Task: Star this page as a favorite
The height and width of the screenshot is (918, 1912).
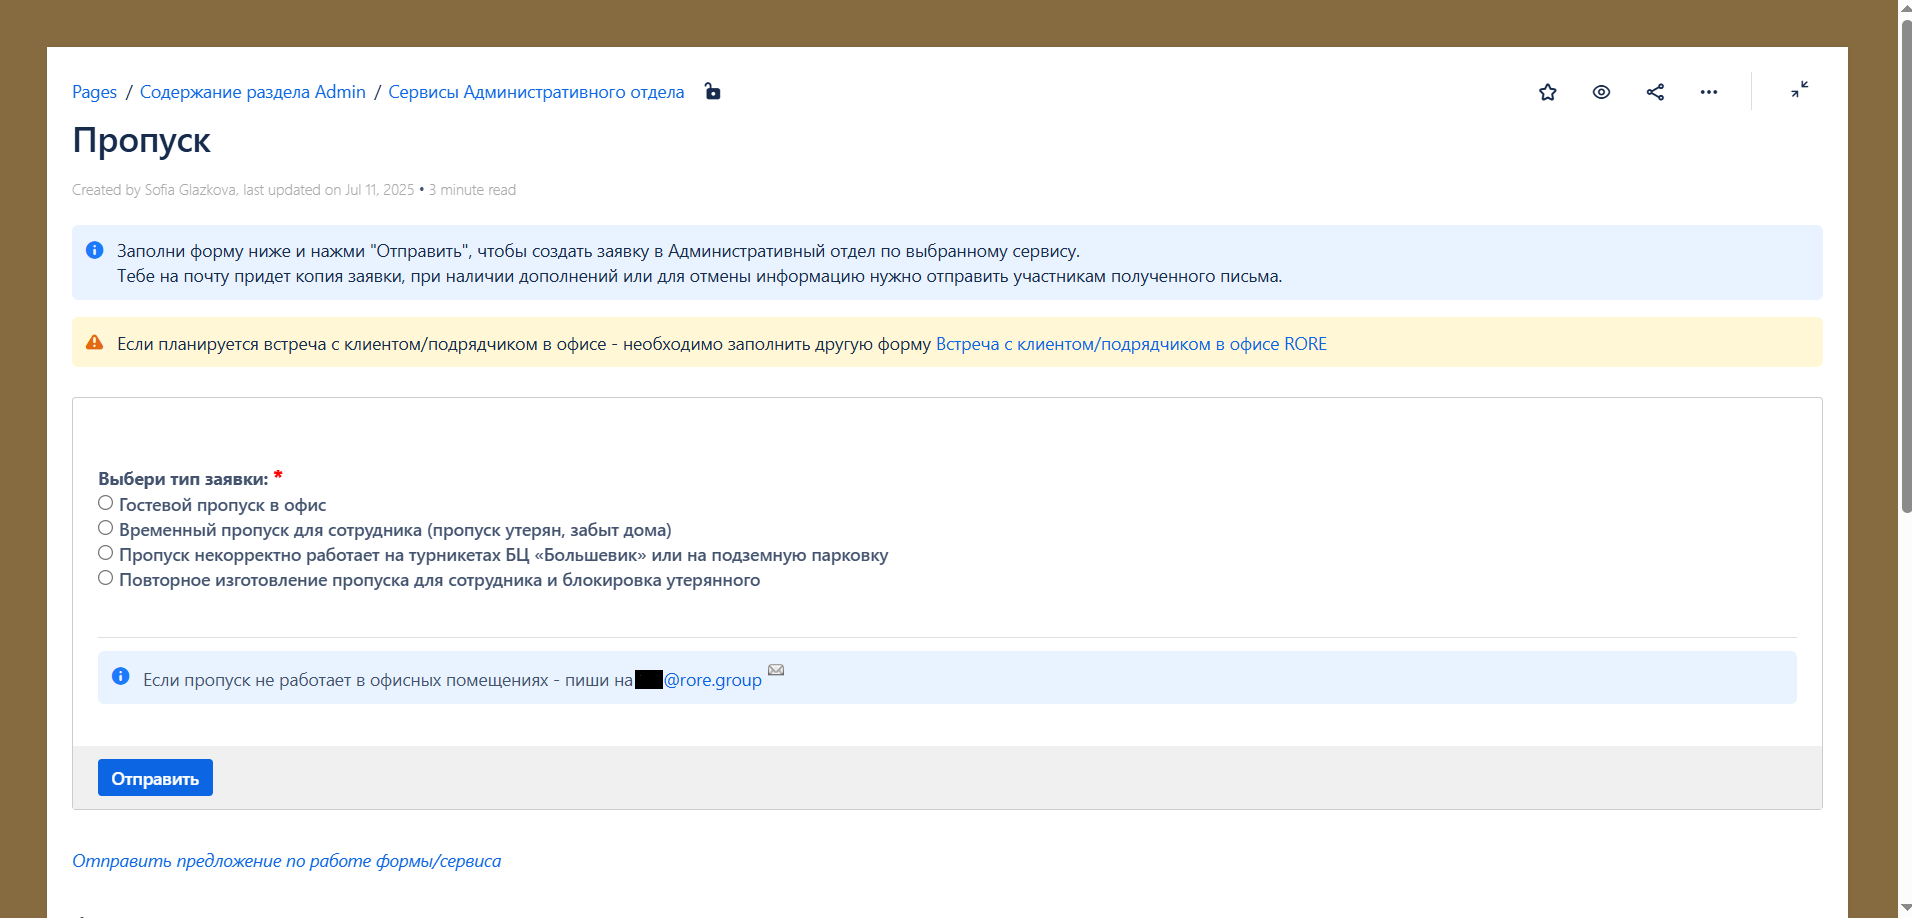Action: [1547, 92]
